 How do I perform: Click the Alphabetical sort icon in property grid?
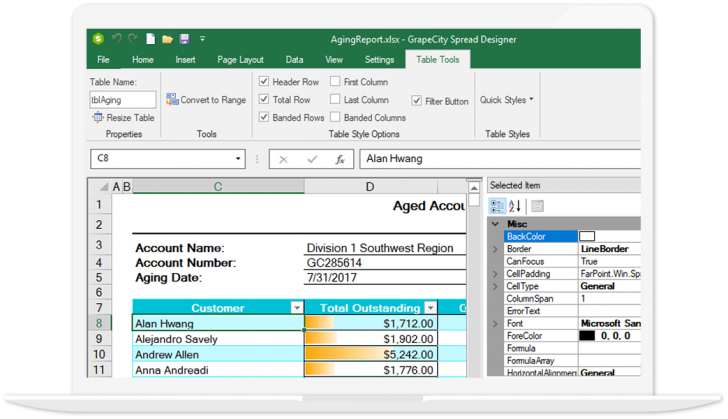(x=514, y=206)
